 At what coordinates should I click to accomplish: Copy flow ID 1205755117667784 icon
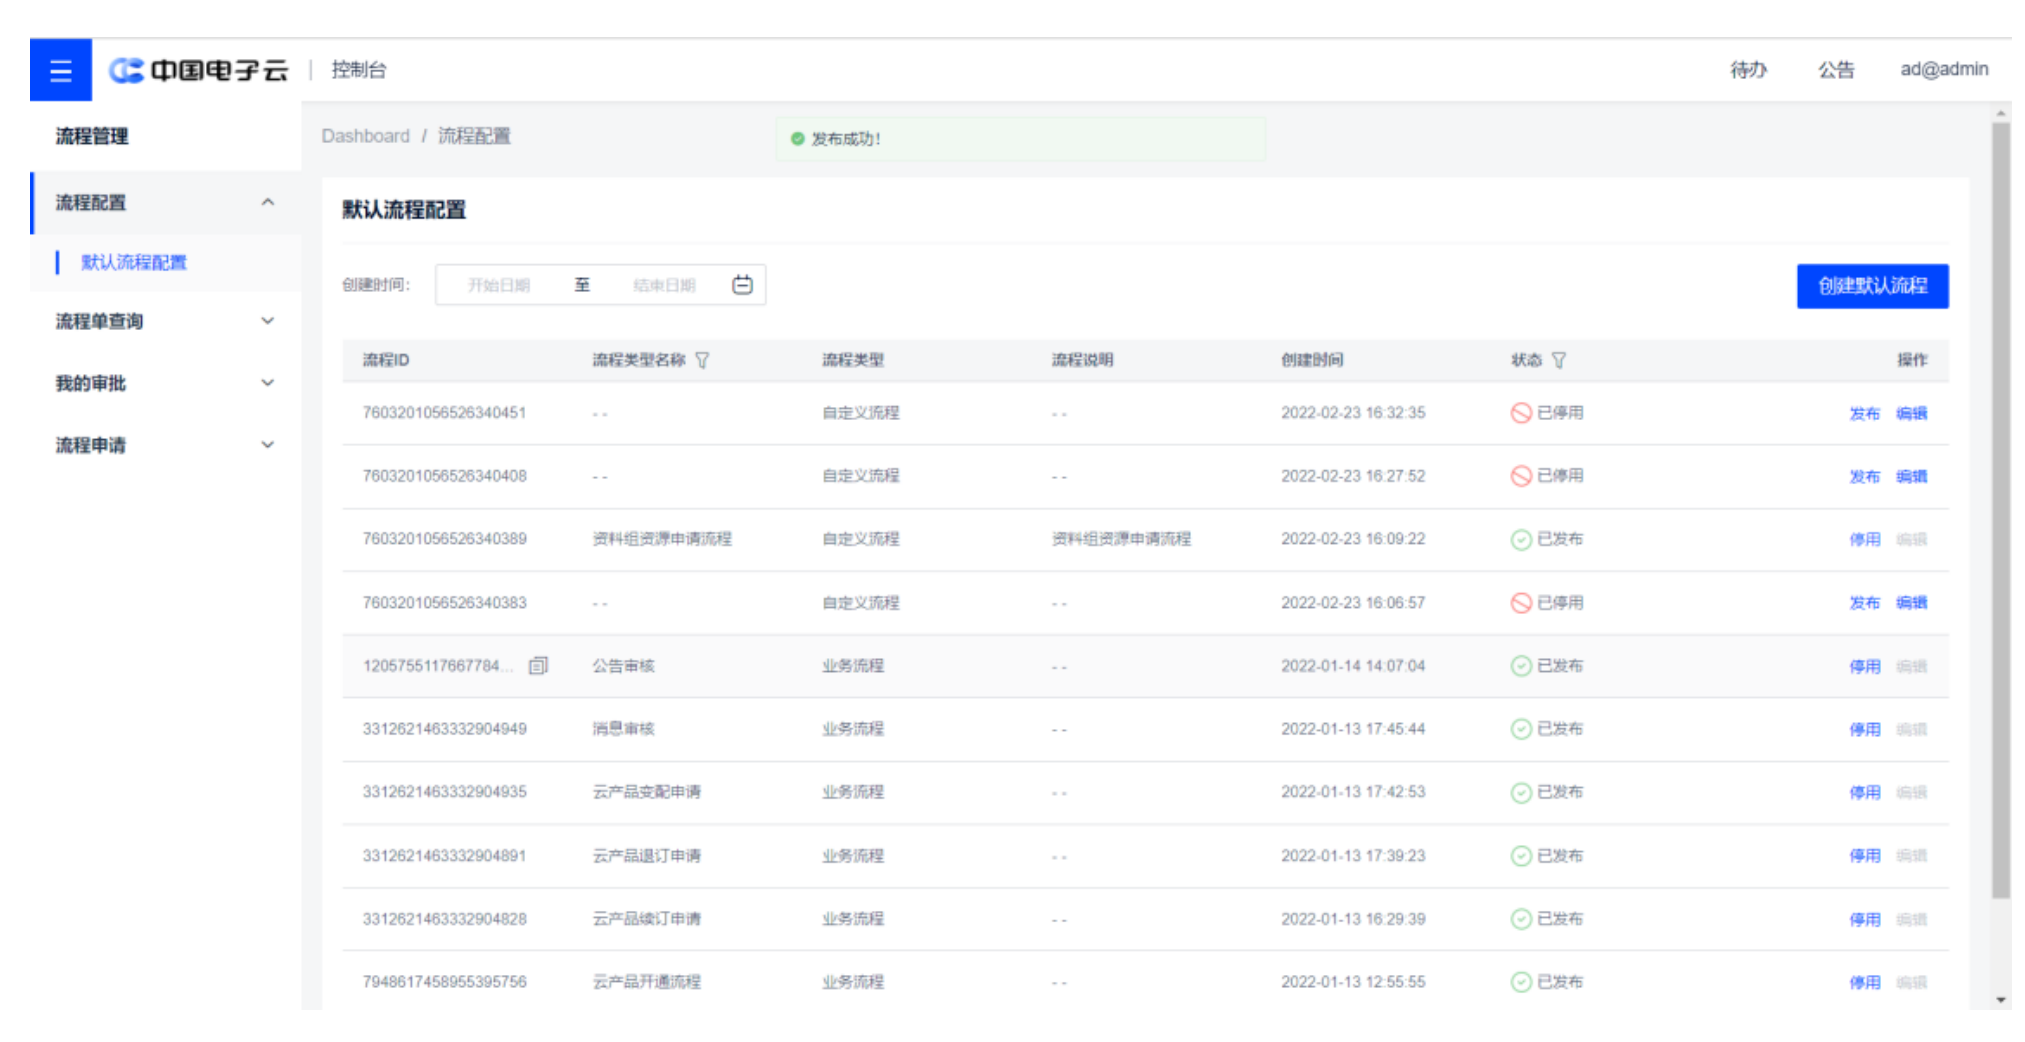point(538,665)
